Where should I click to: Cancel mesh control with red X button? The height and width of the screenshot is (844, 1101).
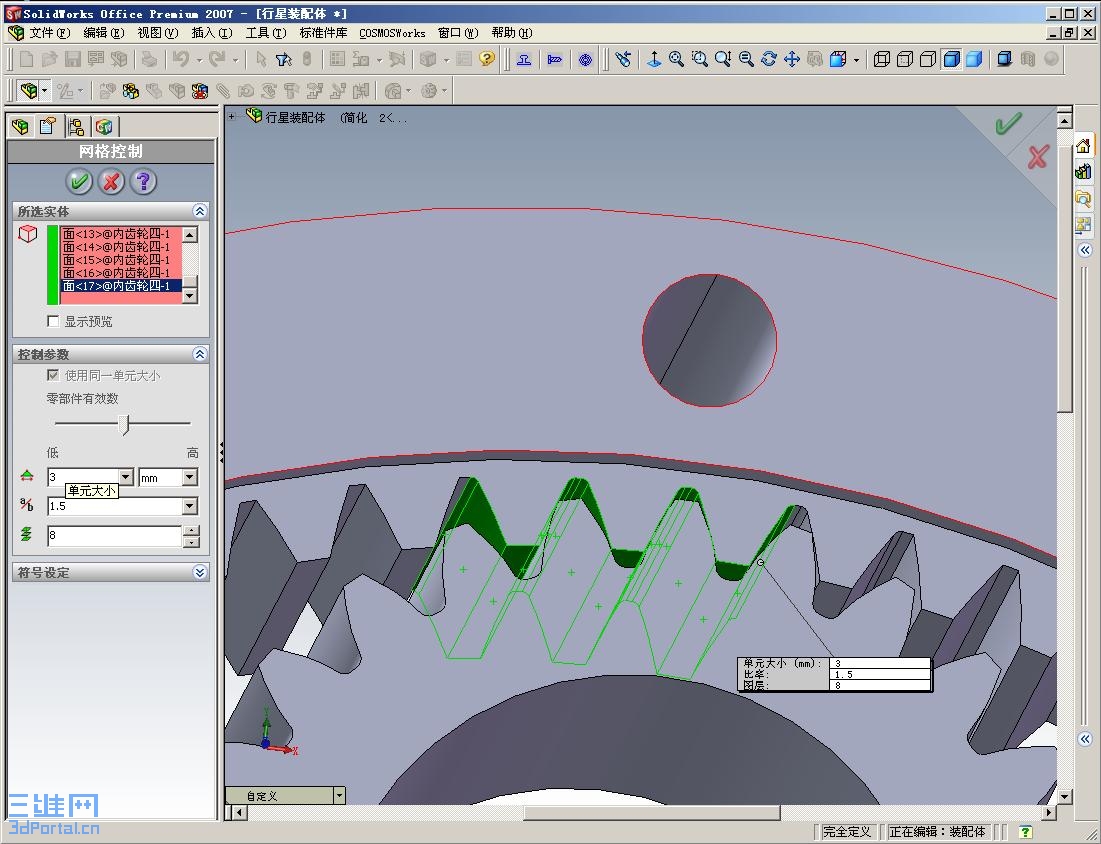pos(111,182)
